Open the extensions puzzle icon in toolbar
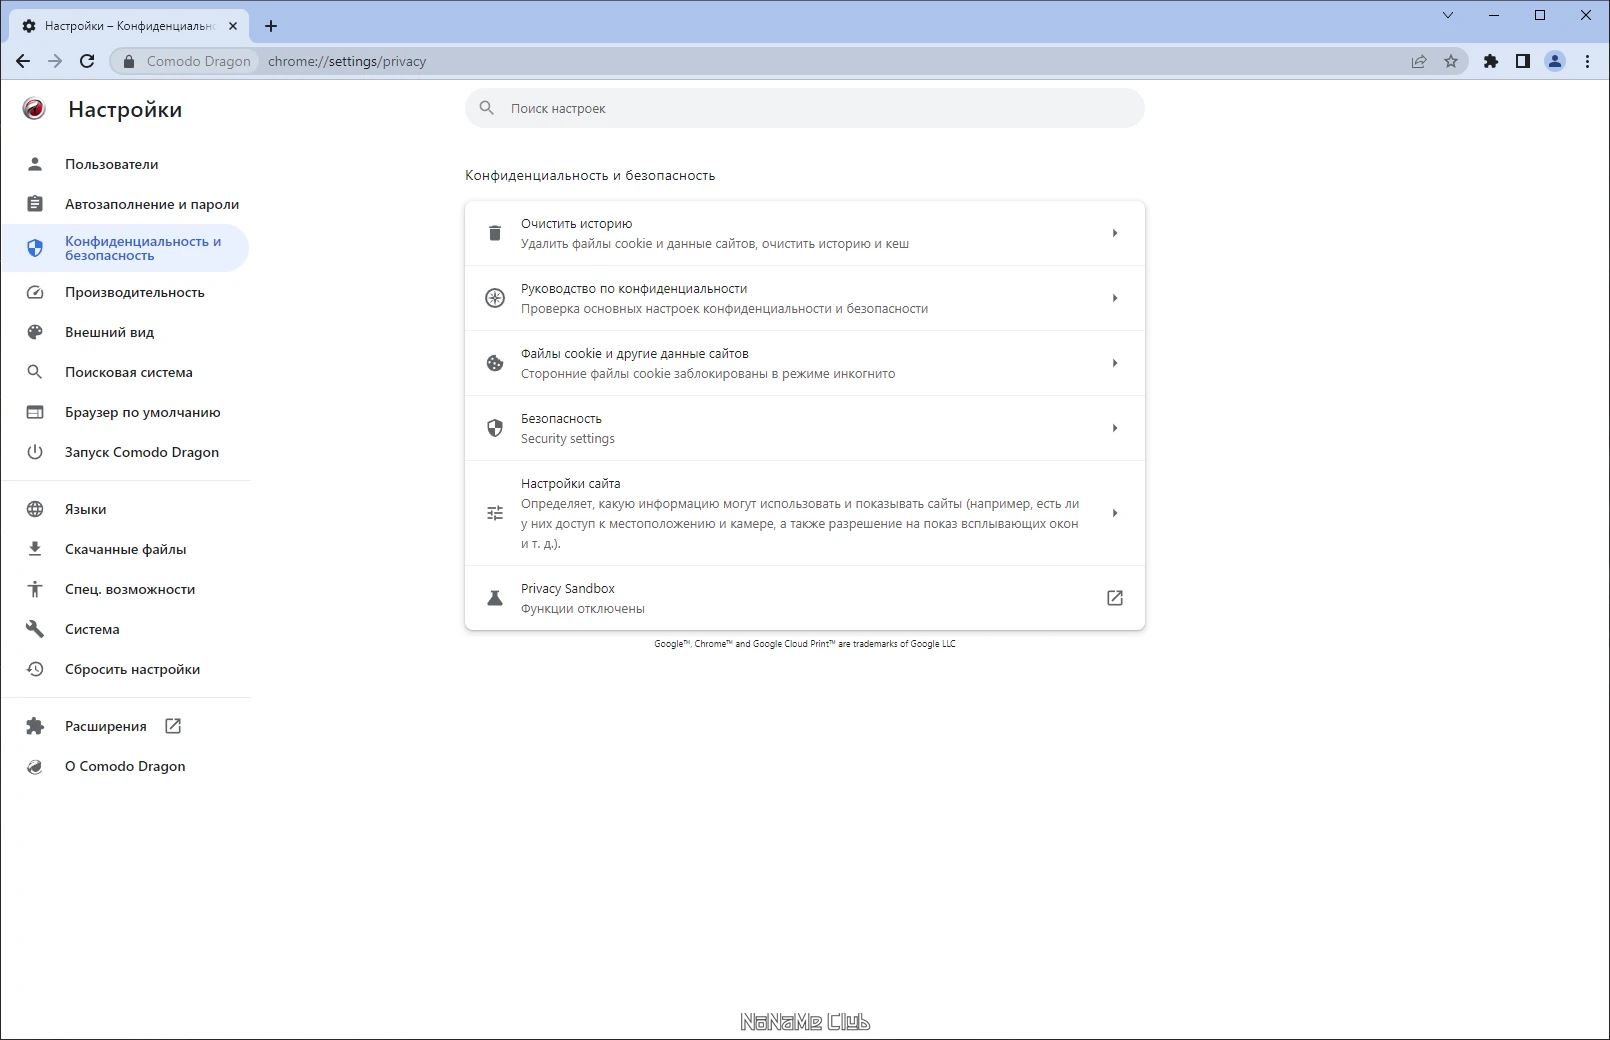 click(x=1491, y=61)
